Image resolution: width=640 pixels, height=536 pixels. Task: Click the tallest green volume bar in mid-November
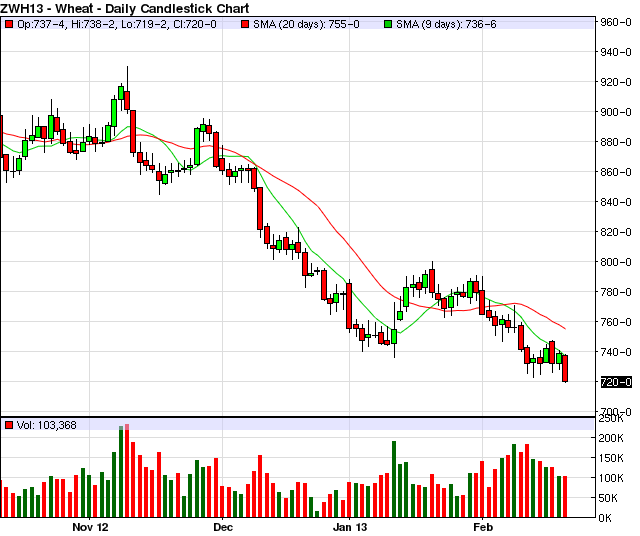coord(121,472)
